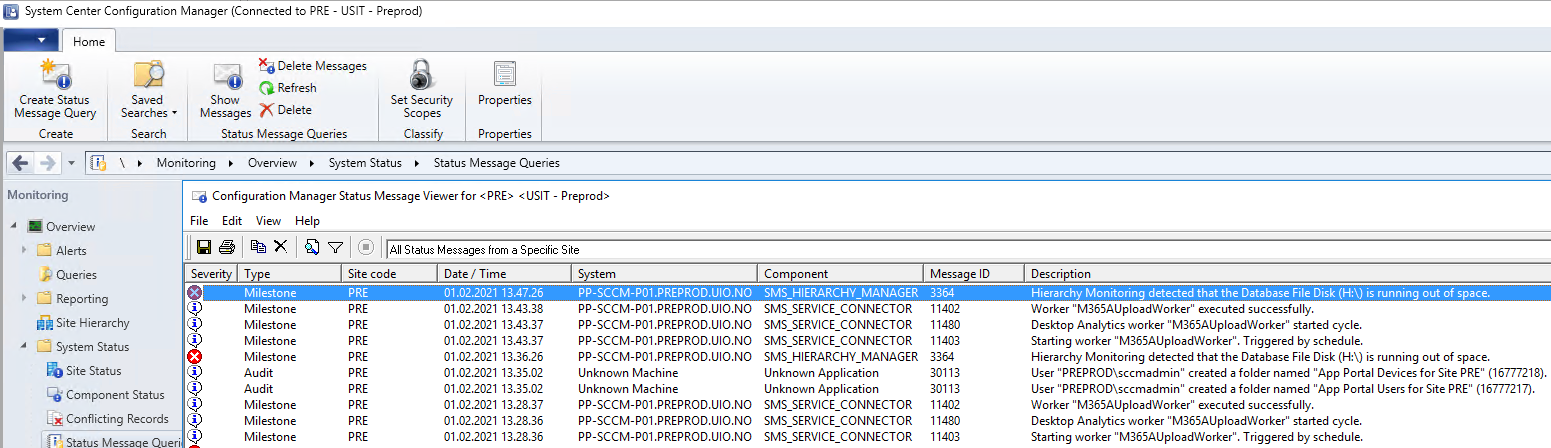Open the status message query combo box

click(968, 249)
